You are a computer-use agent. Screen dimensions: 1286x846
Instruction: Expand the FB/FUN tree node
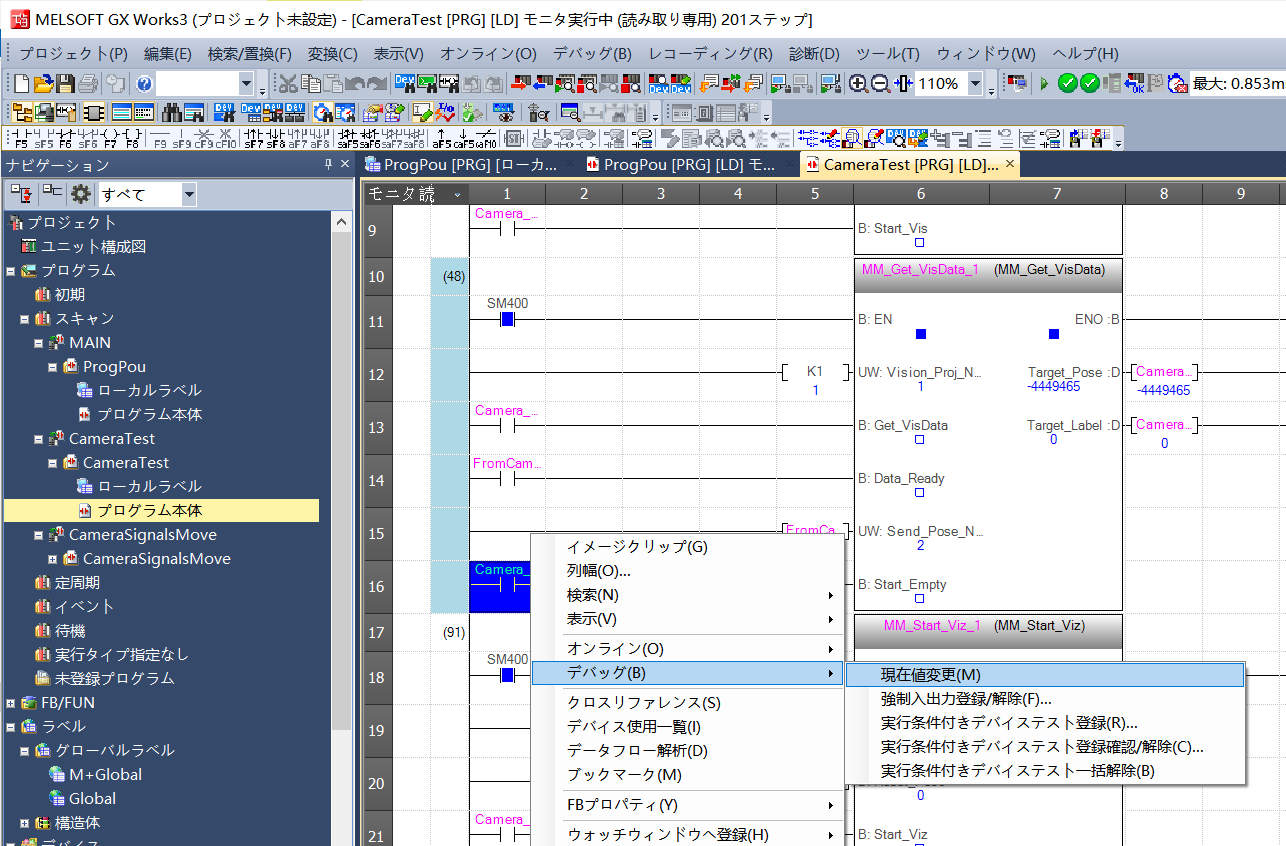click(10, 703)
